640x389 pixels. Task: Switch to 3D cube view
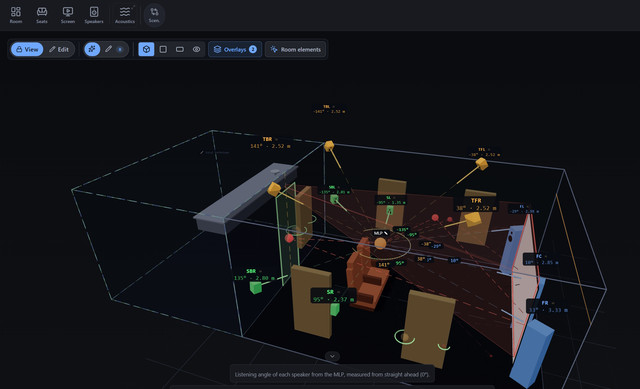pos(146,49)
